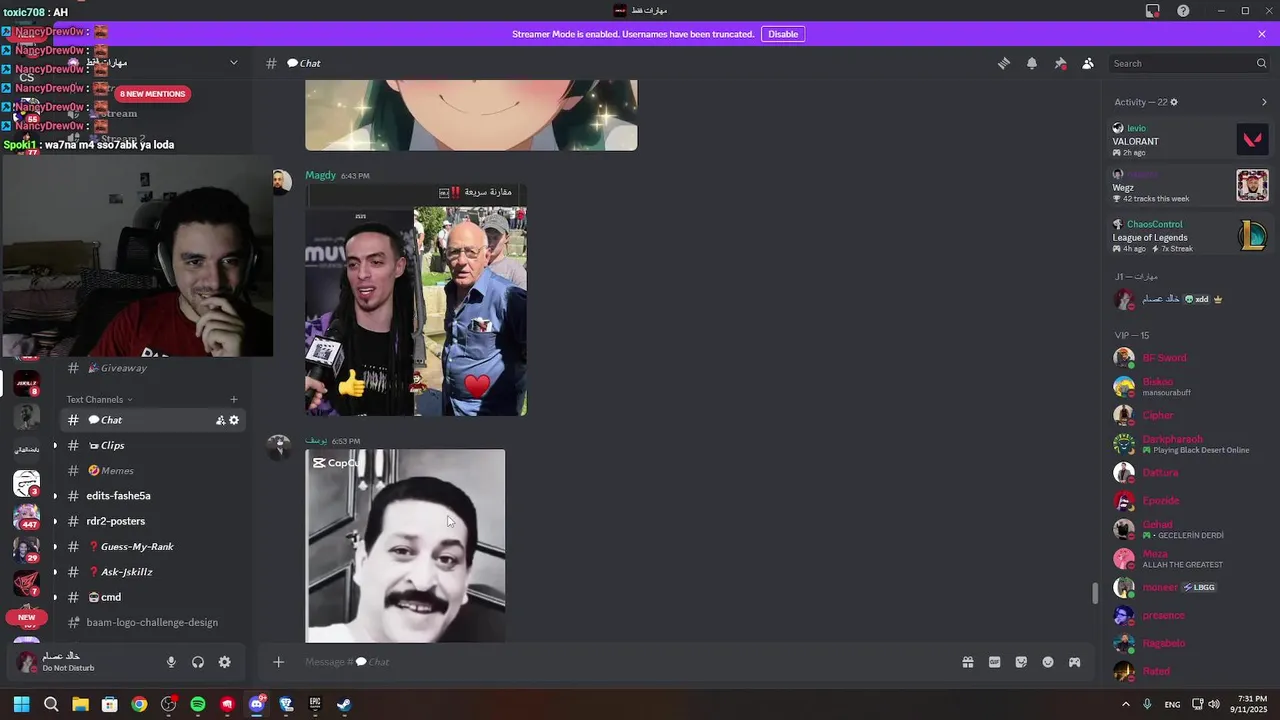Open Epic Games Launcher from taskbar
The height and width of the screenshot is (720, 1280).
tap(315, 704)
